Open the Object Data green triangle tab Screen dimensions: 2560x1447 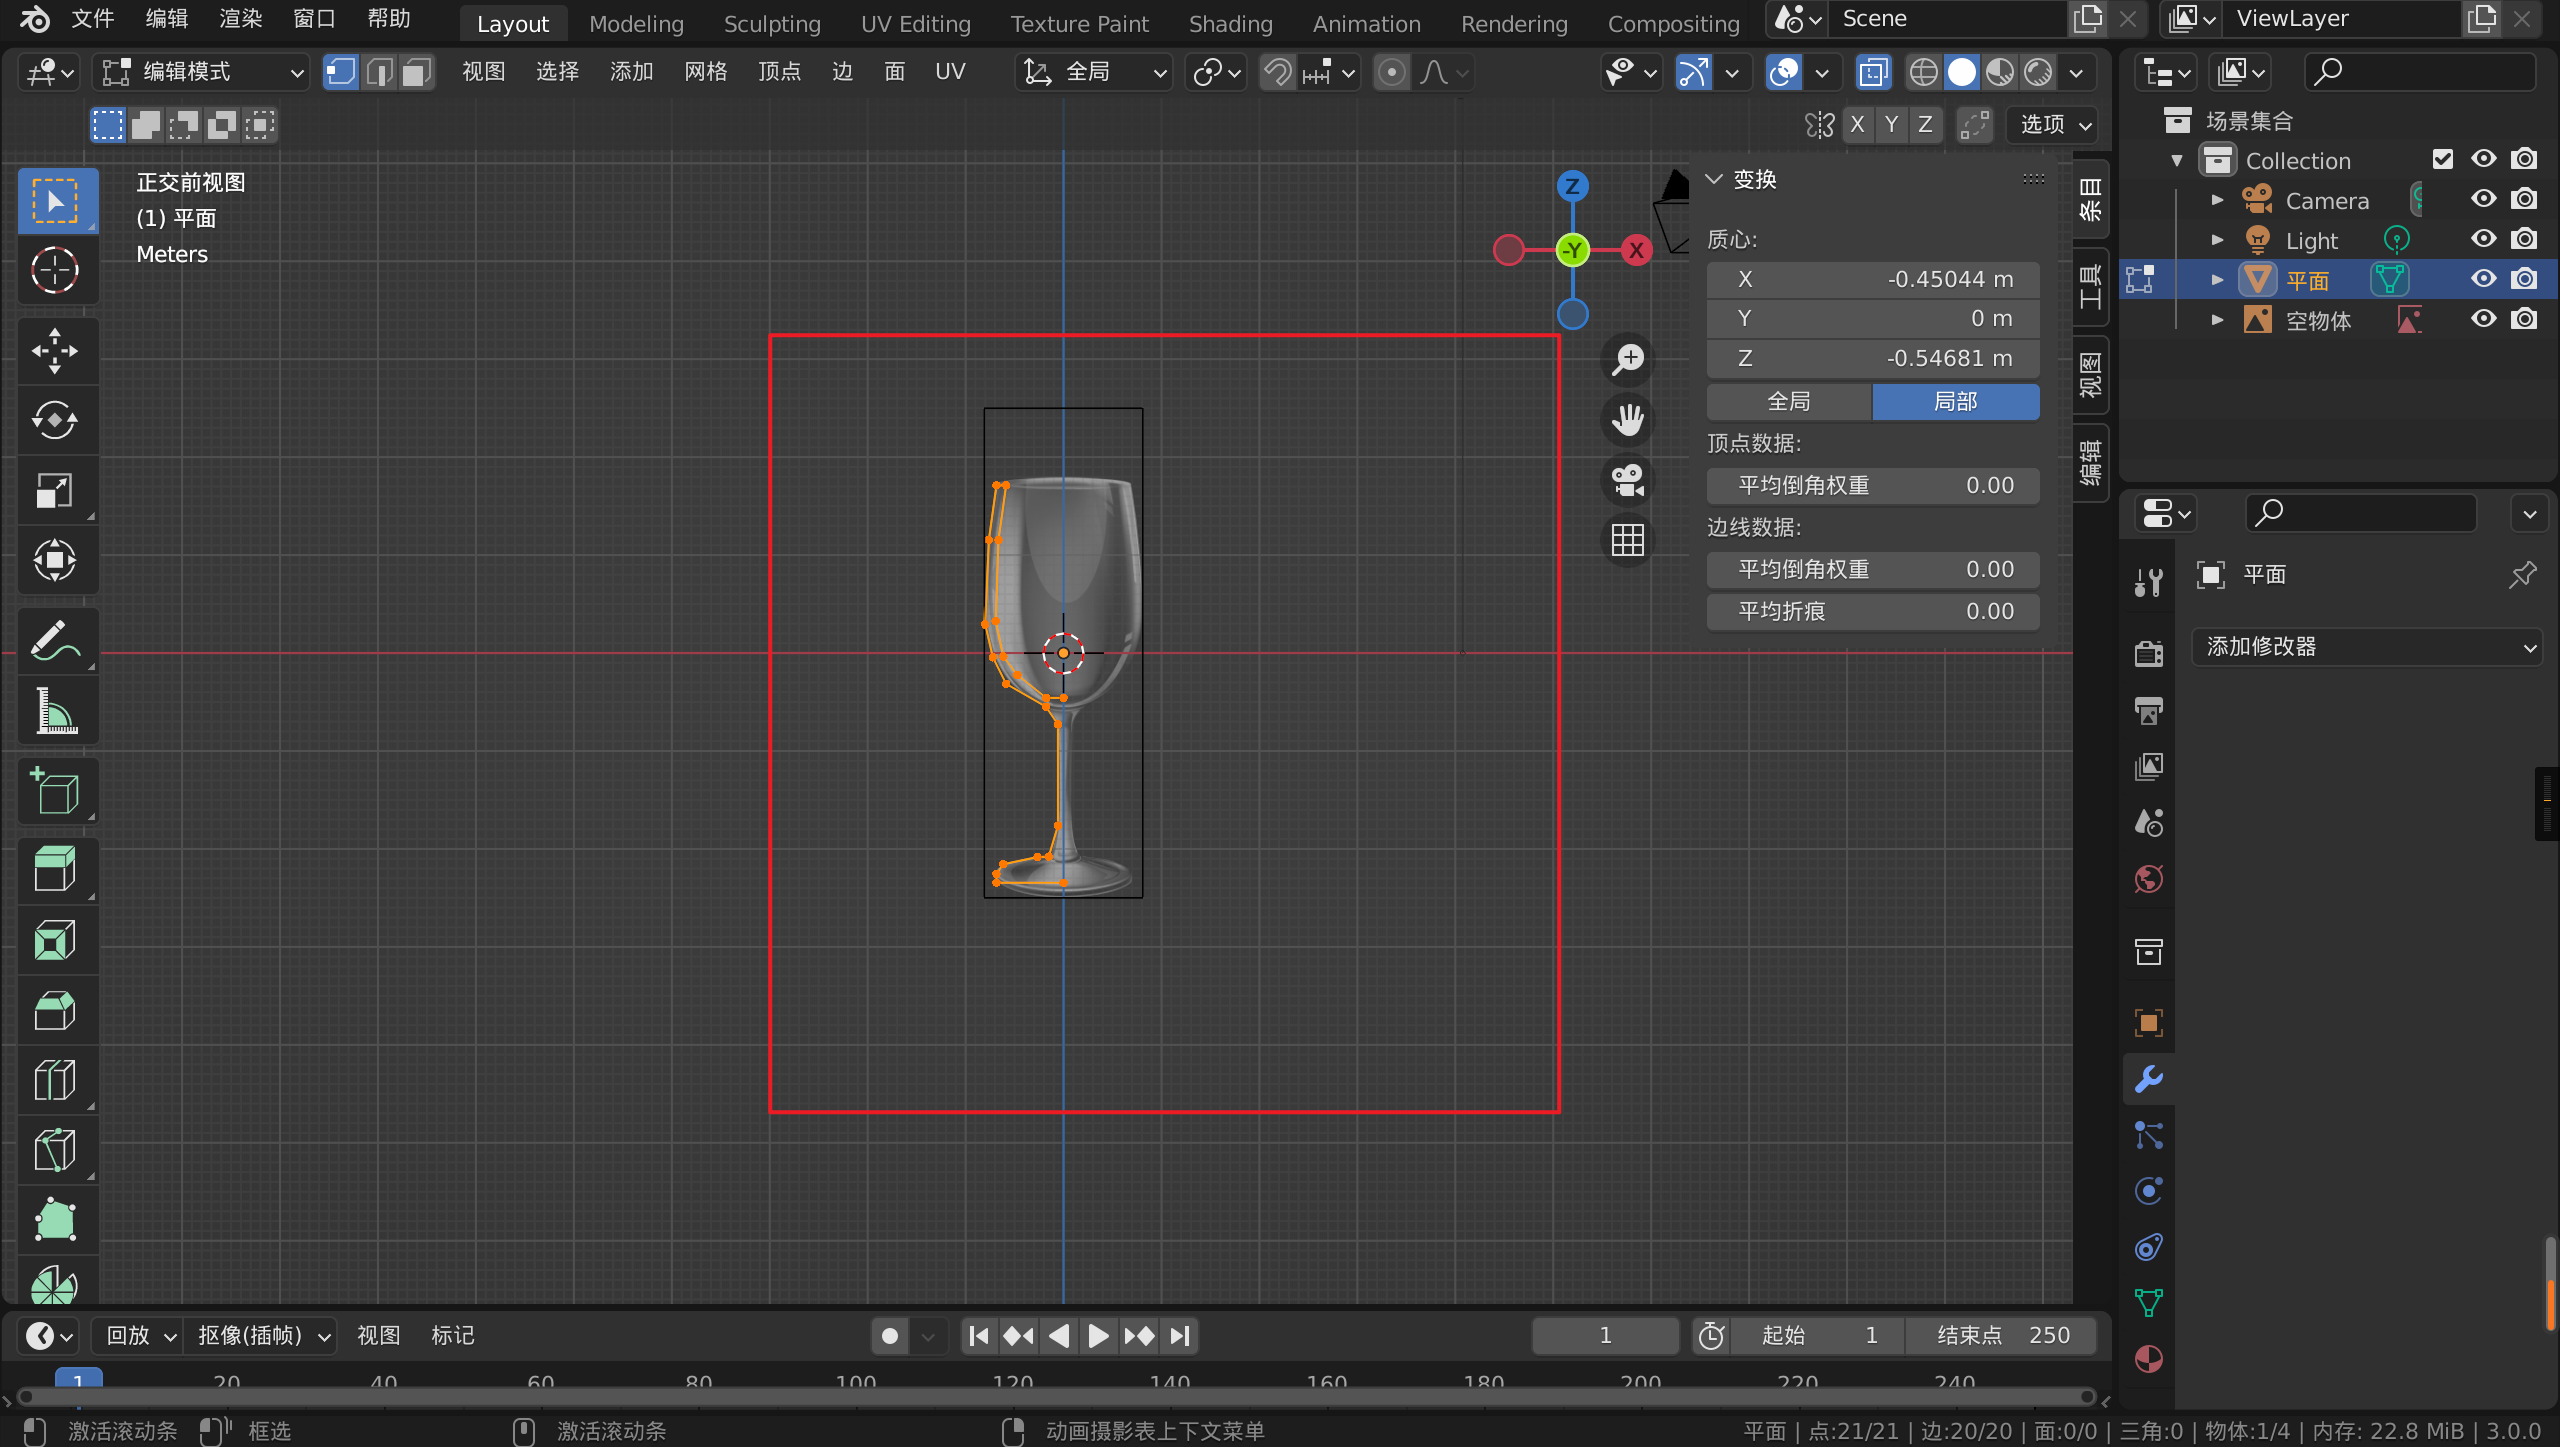tap(2149, 1303)
